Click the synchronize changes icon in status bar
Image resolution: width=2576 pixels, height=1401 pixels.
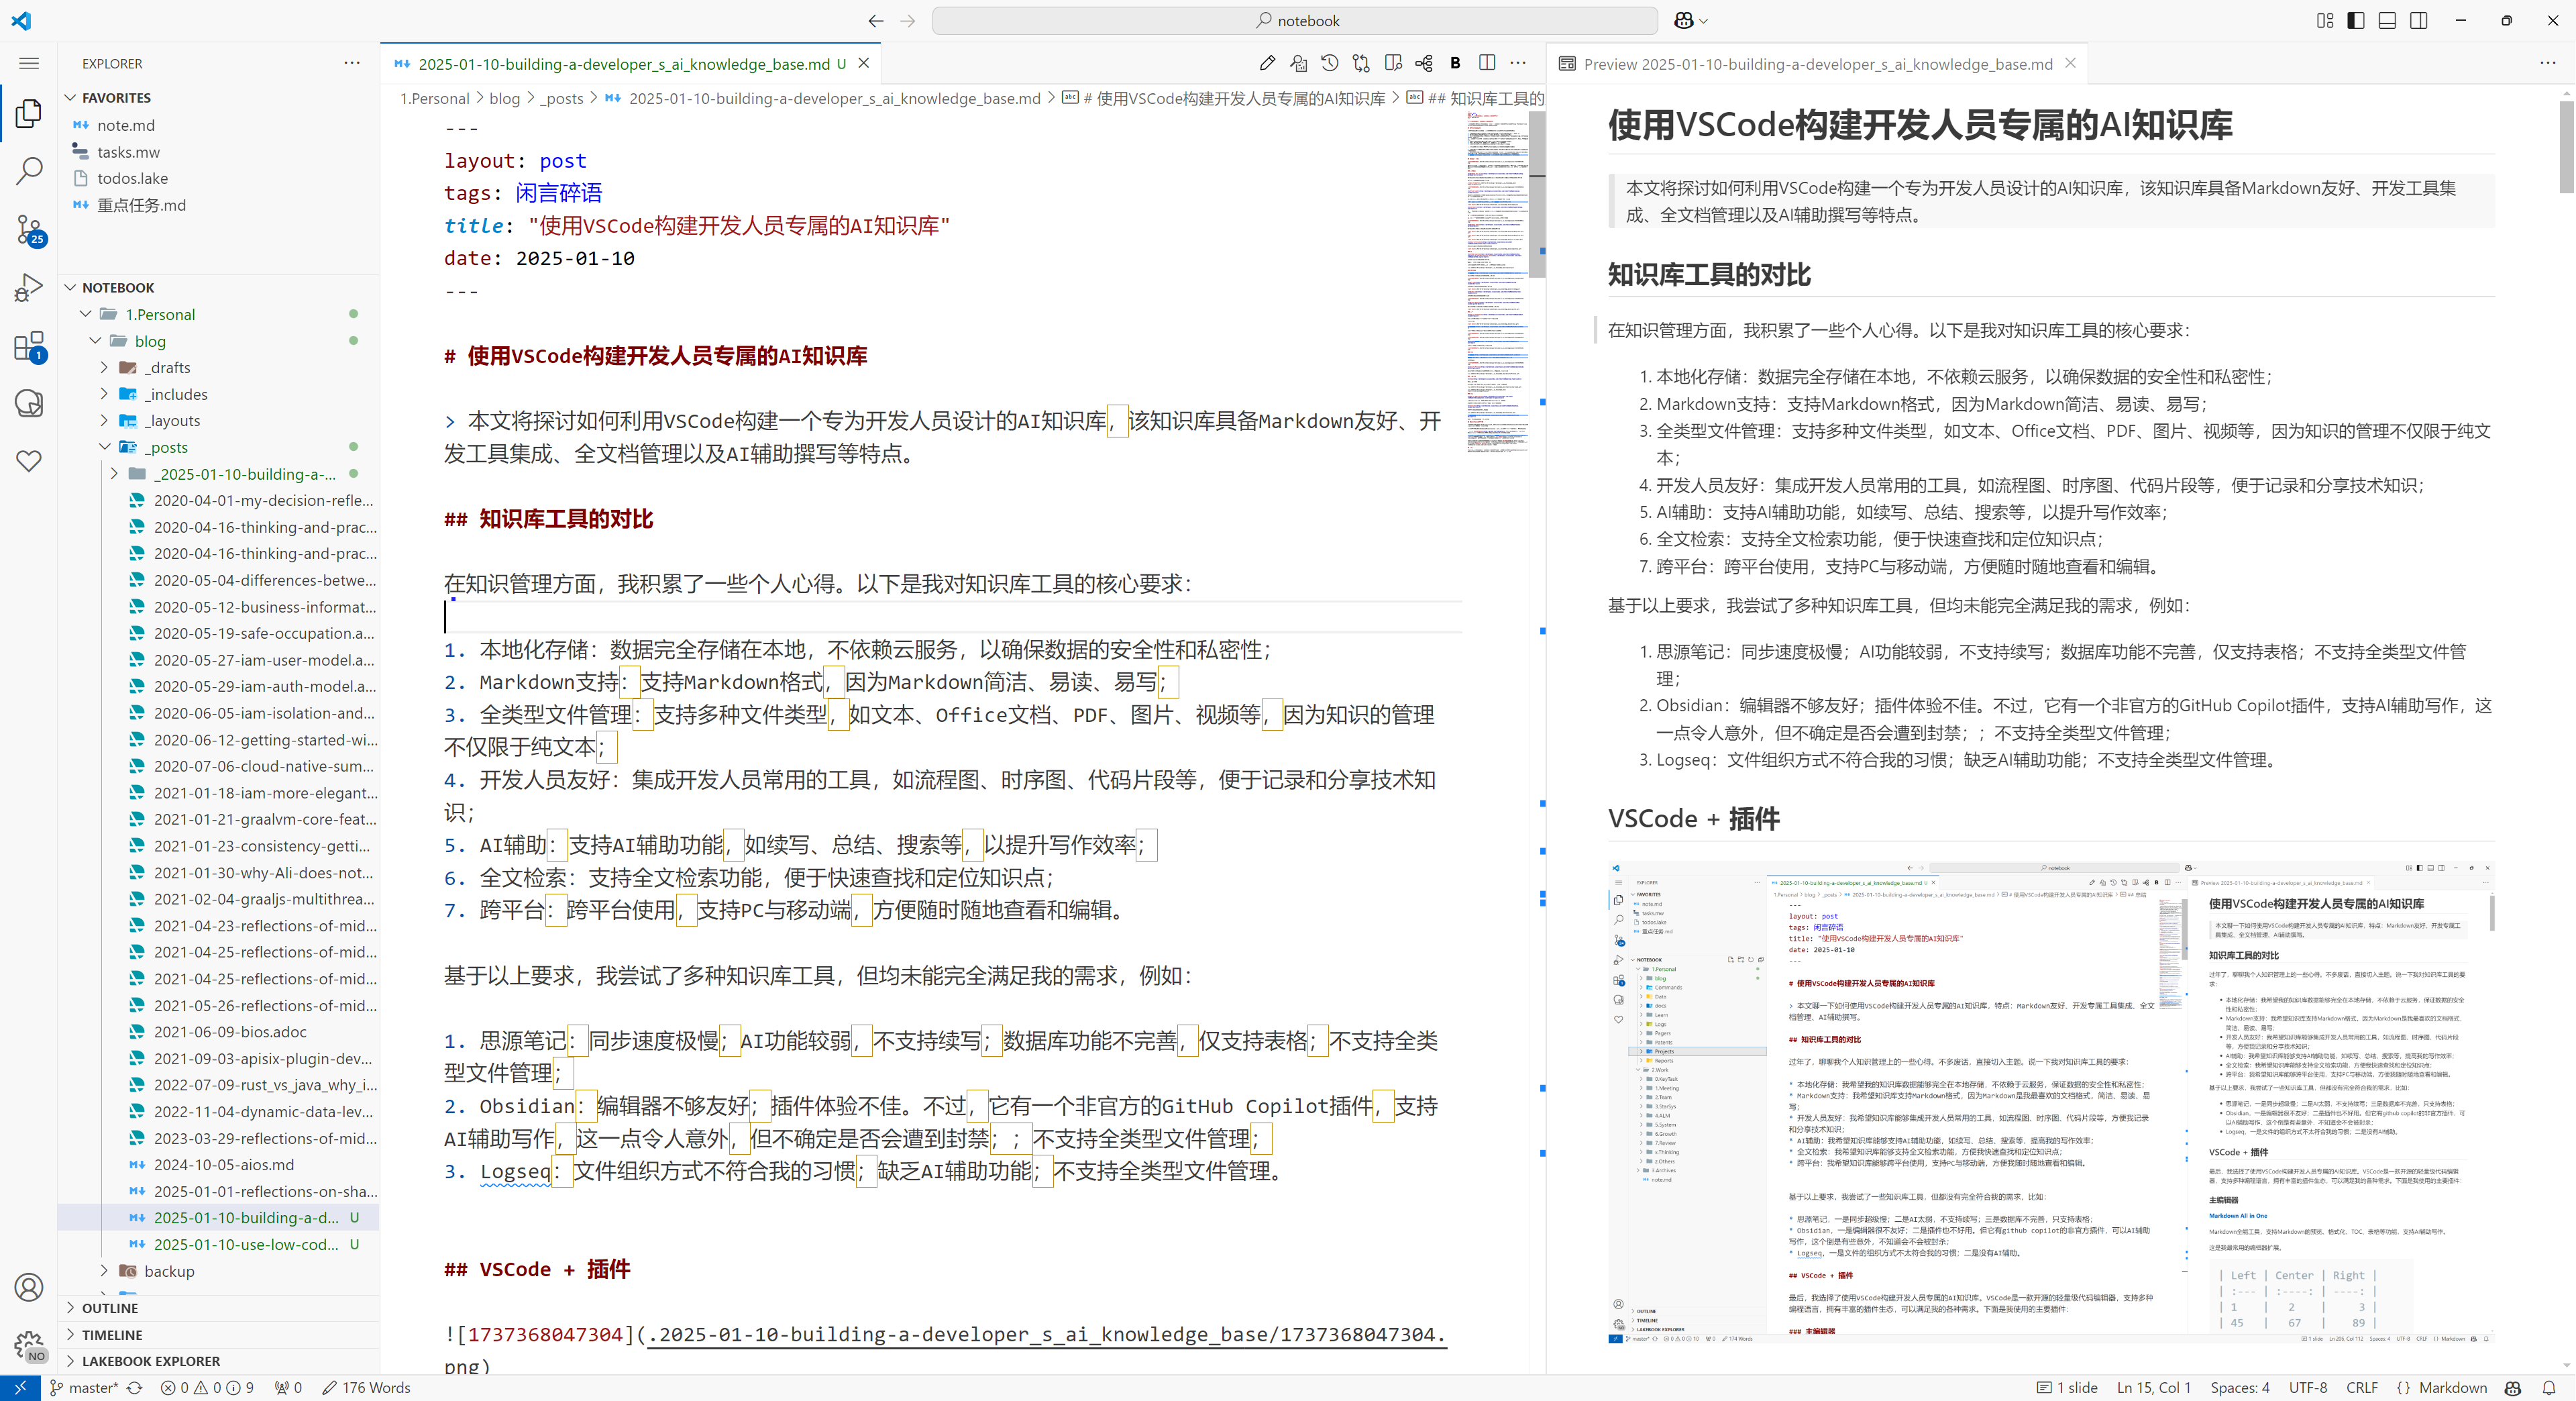pos(135,1388)
